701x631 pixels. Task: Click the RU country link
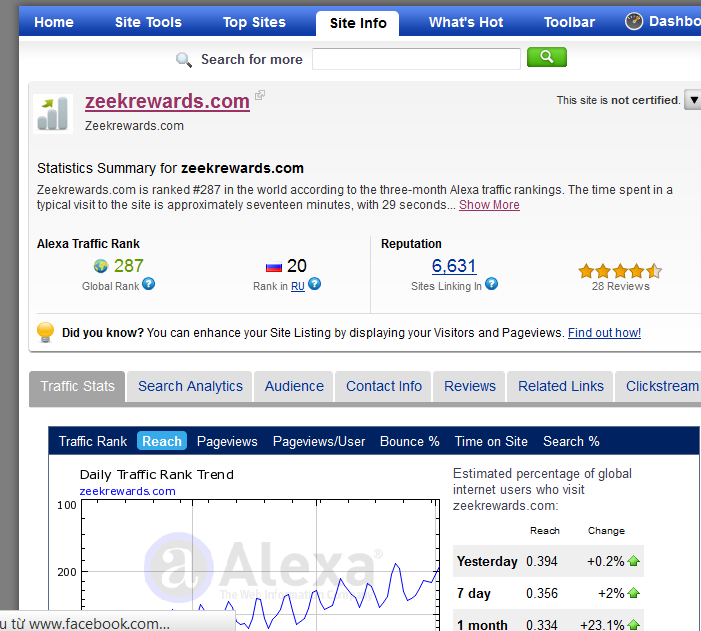298,286
